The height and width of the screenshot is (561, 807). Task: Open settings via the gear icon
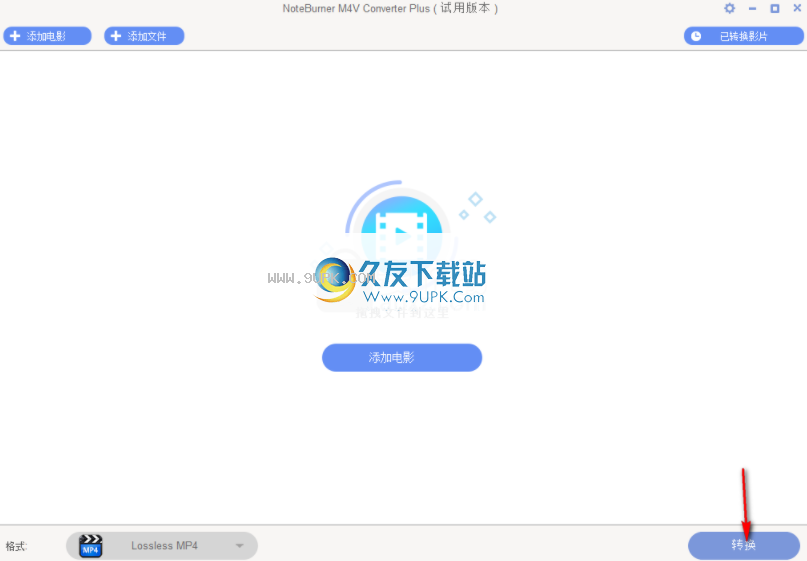click(x=729, y=8)
